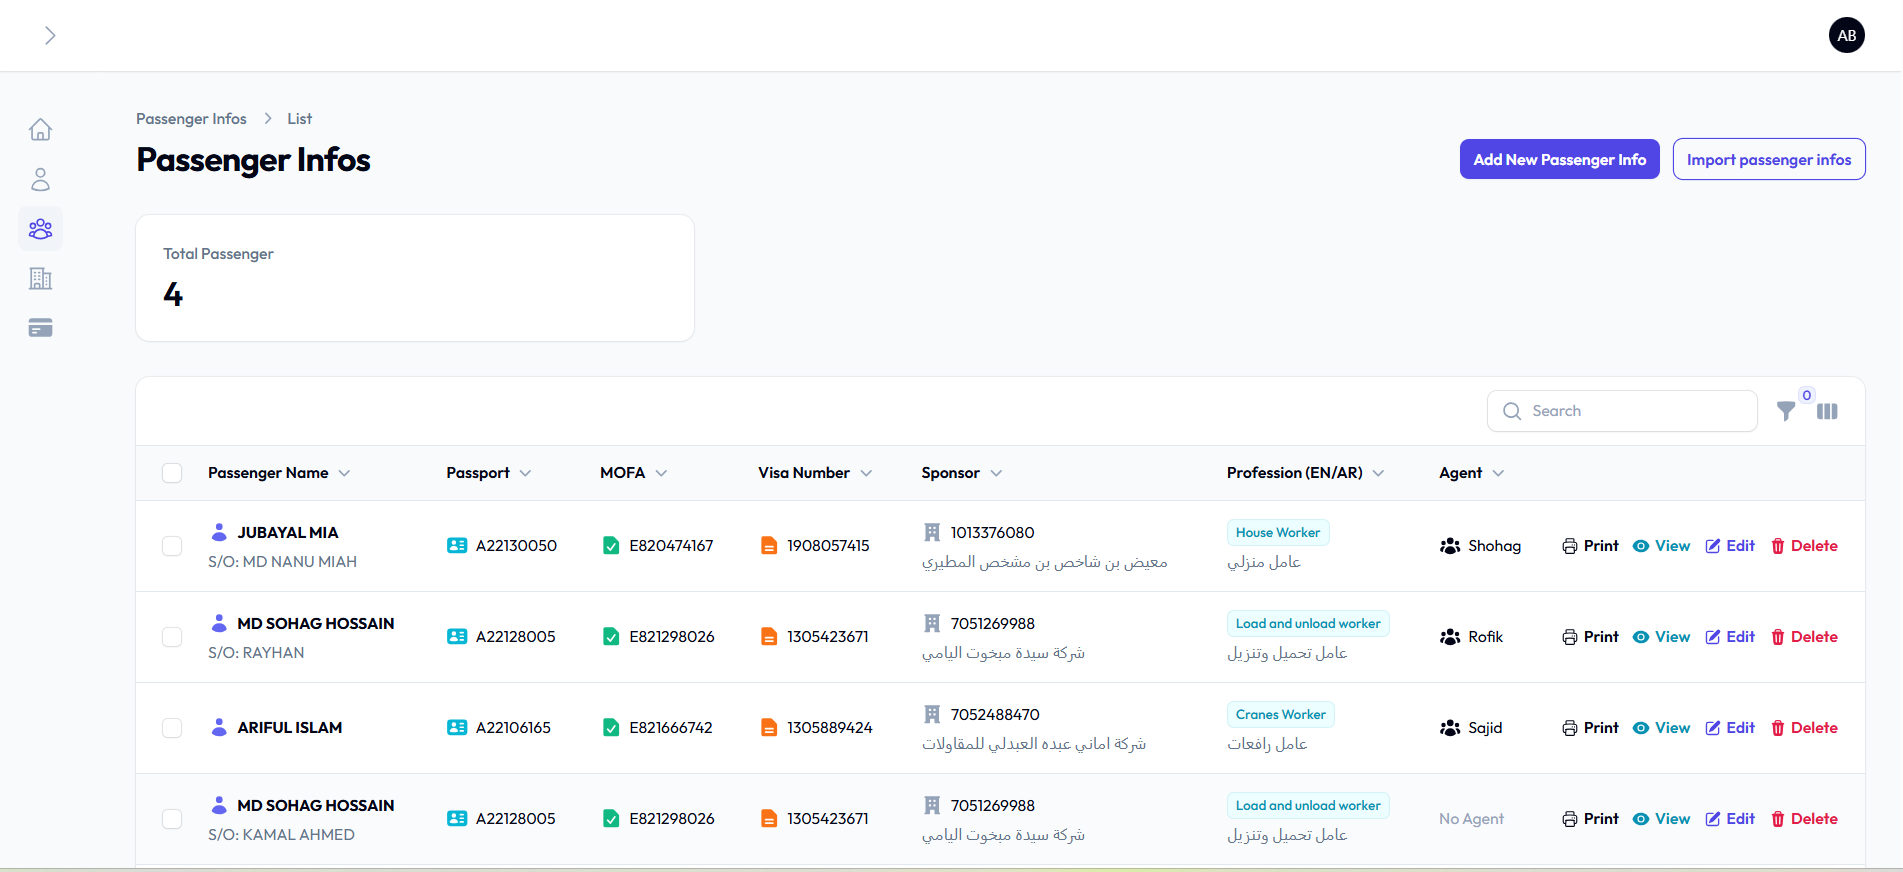Viewport: 1903px width, 872px height.
Task: View JUBAYAL MIA record
Action: [x=1661, y=546]
